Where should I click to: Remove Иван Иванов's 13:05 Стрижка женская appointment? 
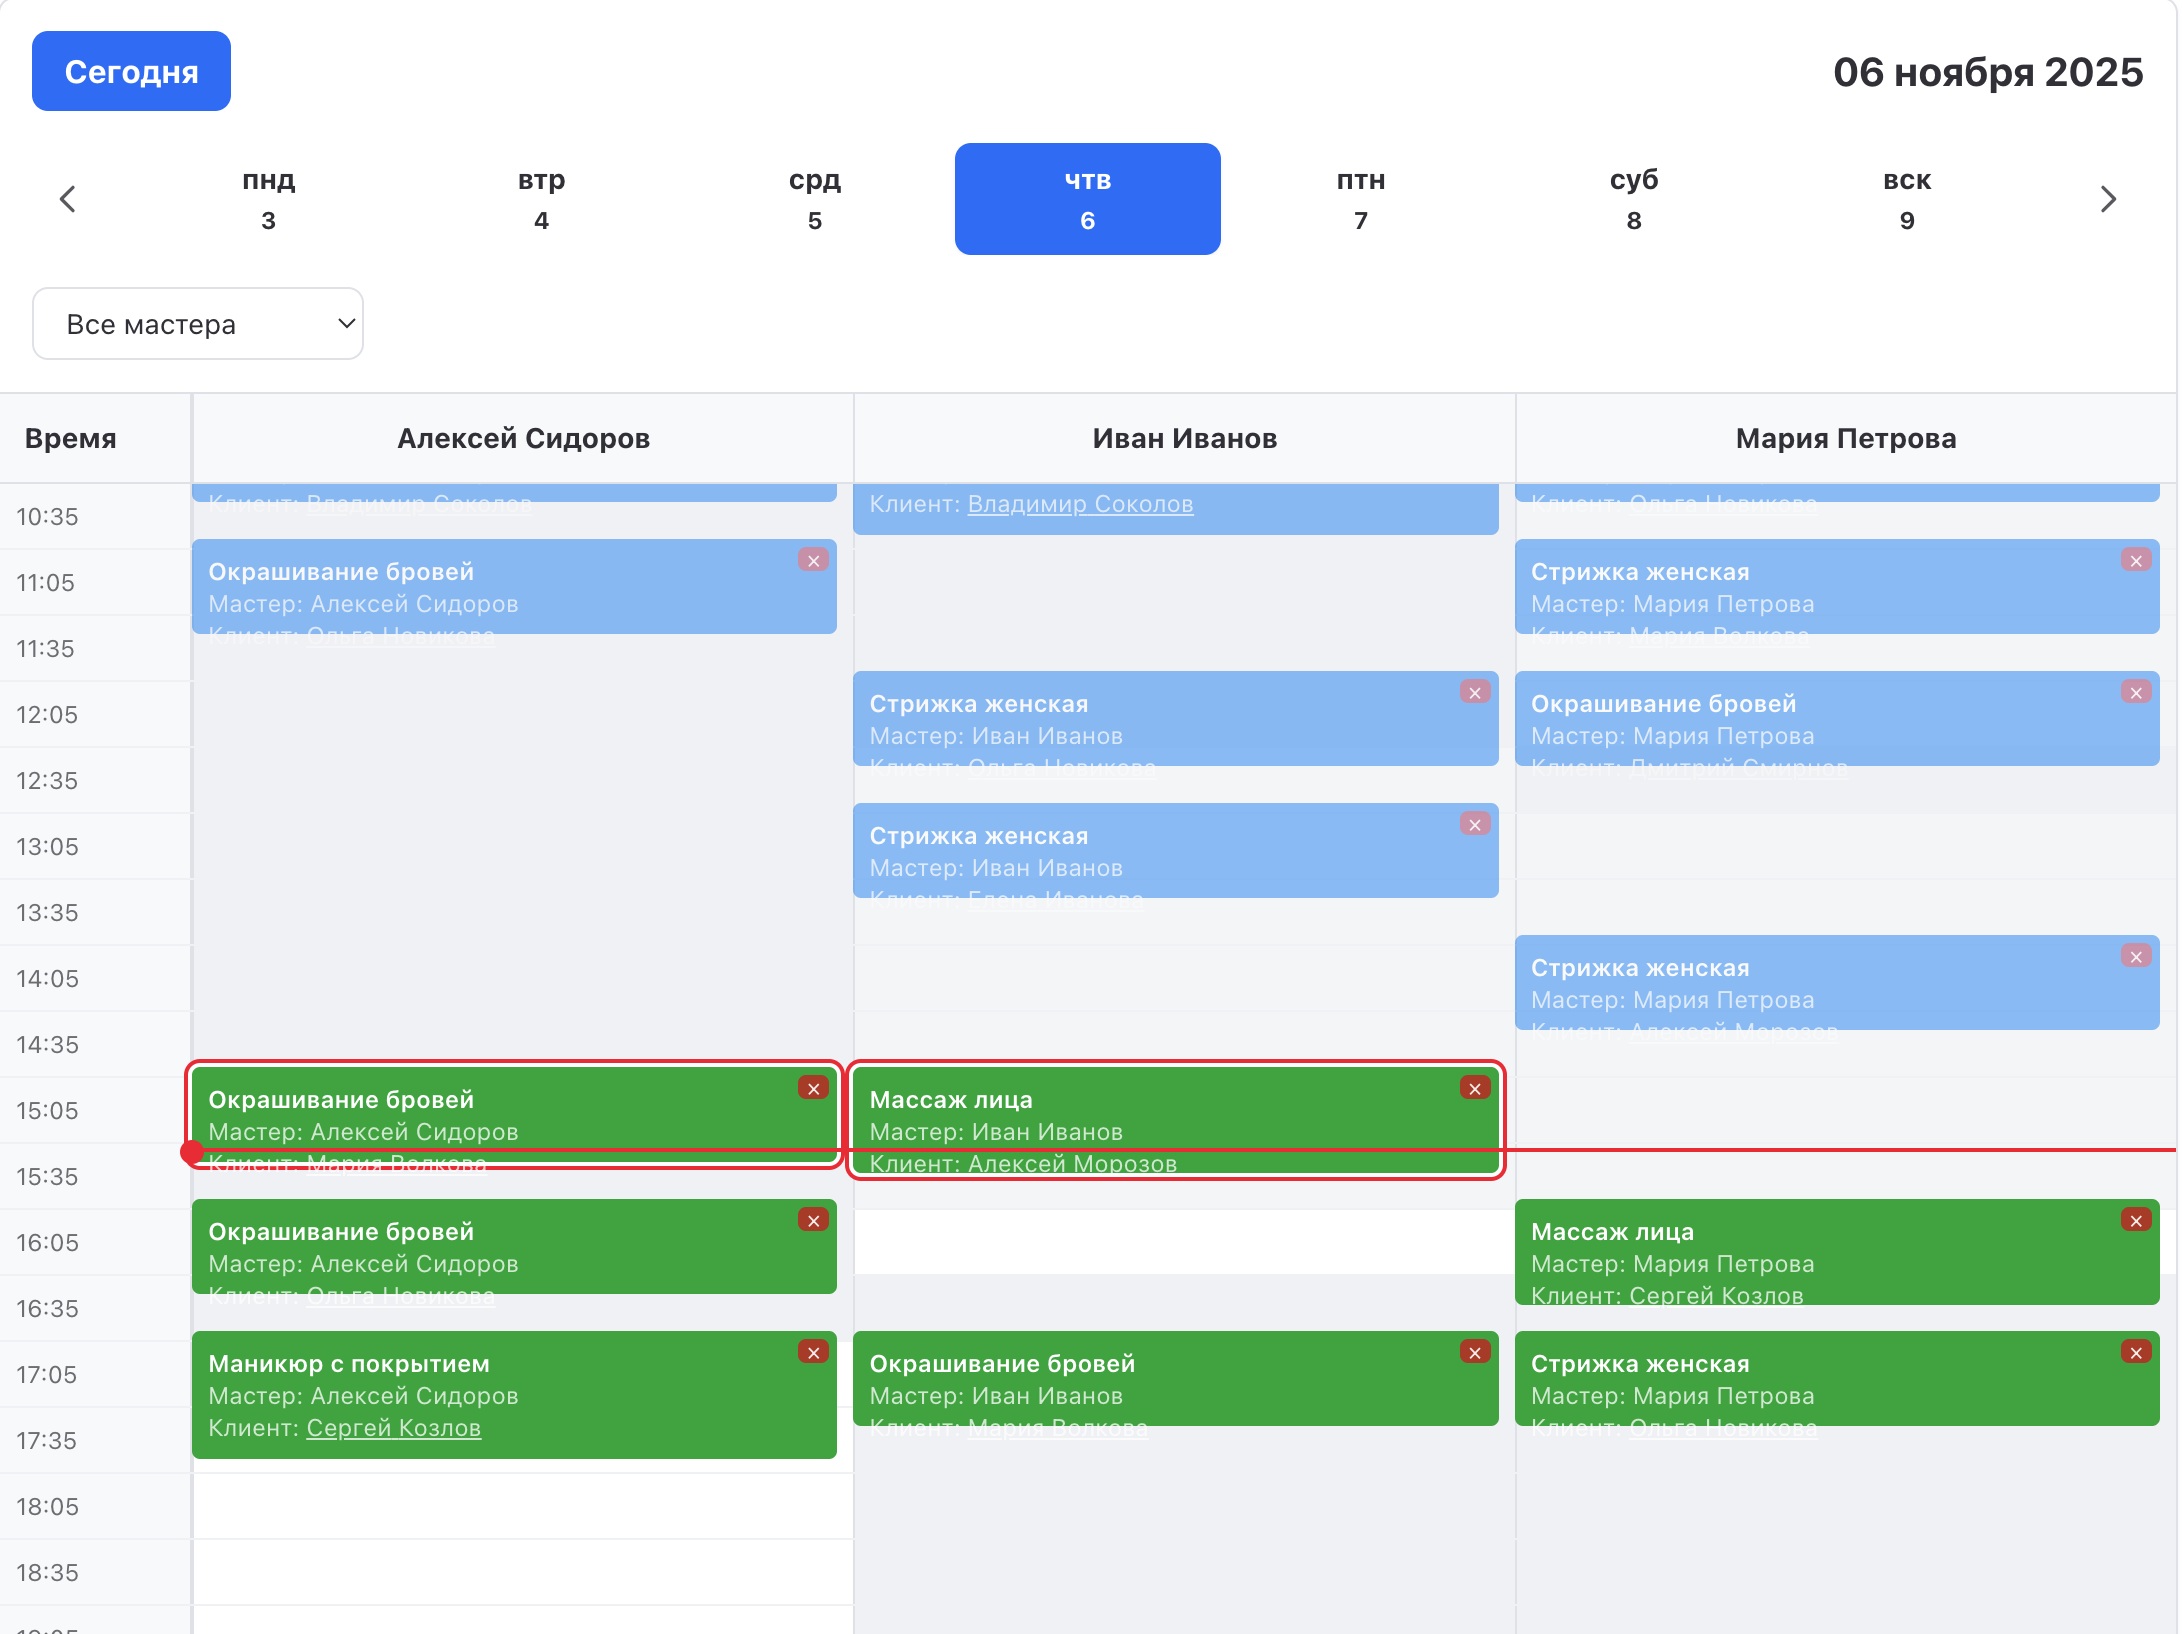click(x=1474, y=824)
